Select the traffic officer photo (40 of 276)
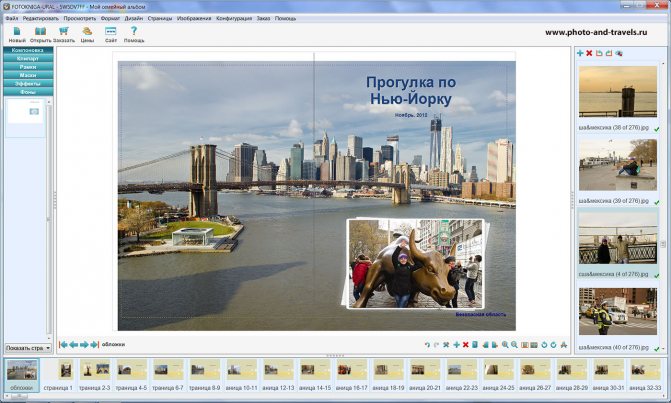This screenshot has width=671, height=403. pyautogui.click(x=618, y=311)
